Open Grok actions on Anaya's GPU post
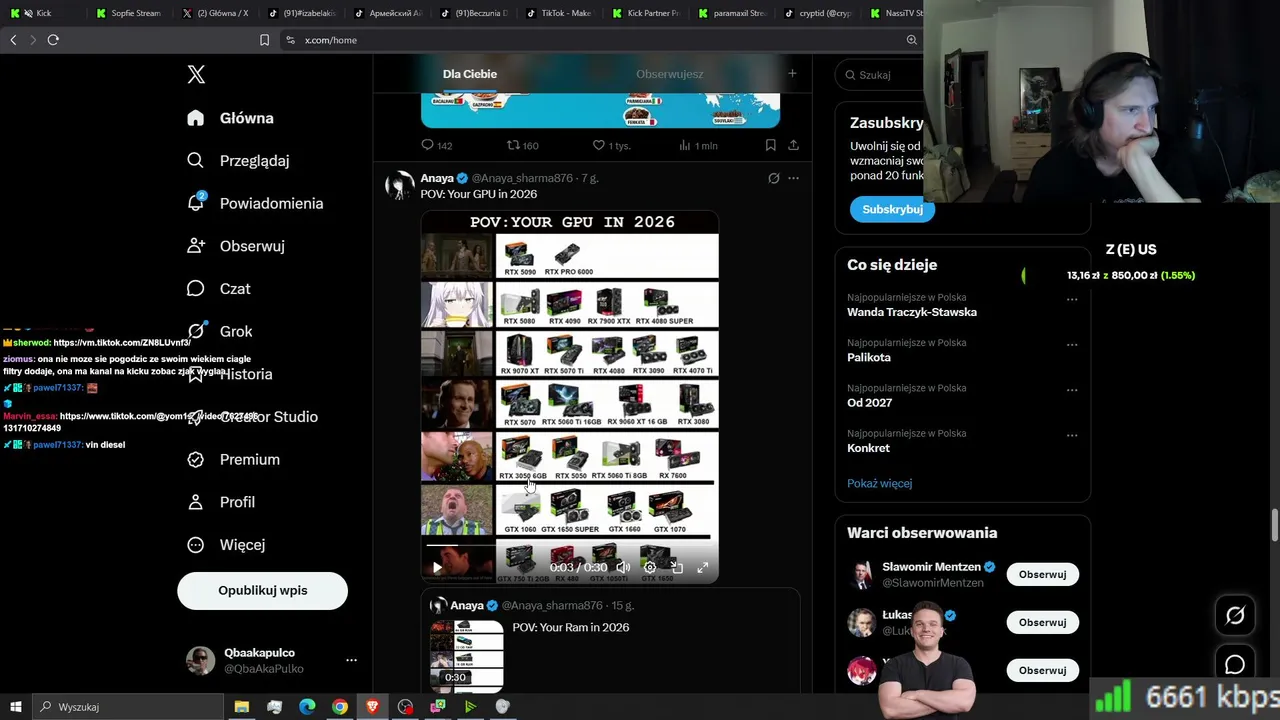This screenshot has width=1280, height=720. click(773, 178)
